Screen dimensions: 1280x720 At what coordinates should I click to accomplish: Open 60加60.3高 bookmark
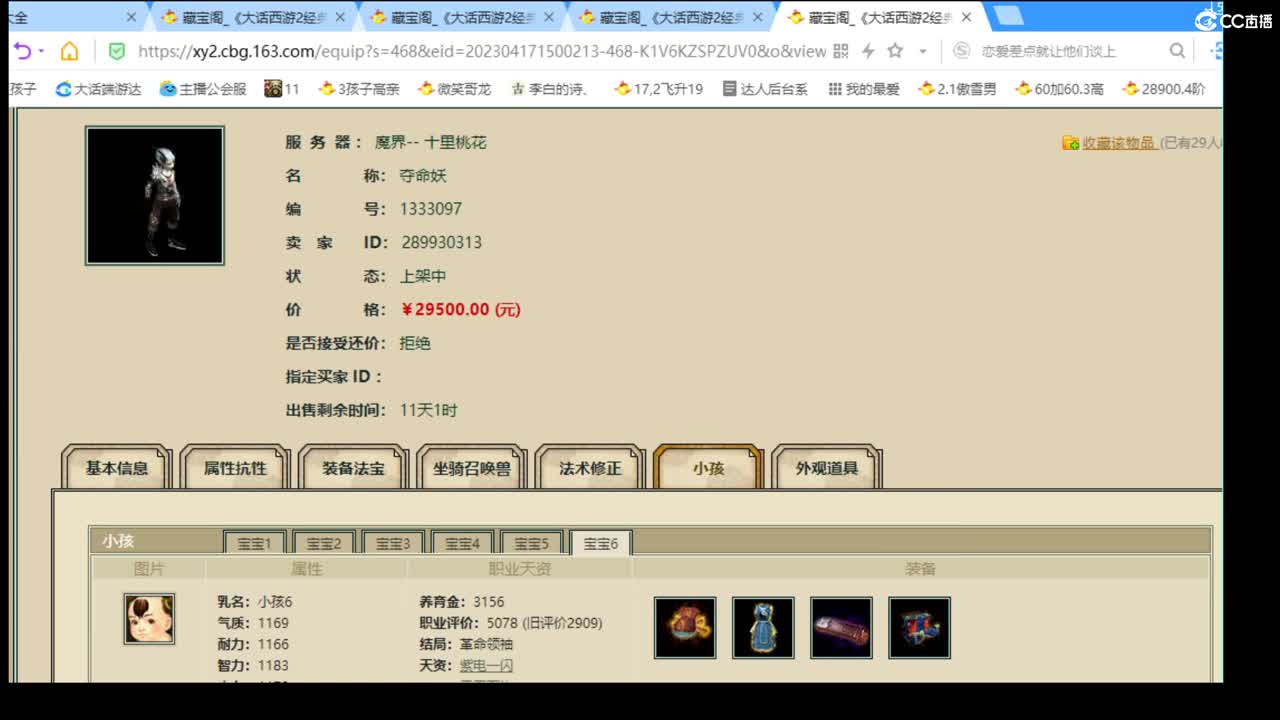1060,89
